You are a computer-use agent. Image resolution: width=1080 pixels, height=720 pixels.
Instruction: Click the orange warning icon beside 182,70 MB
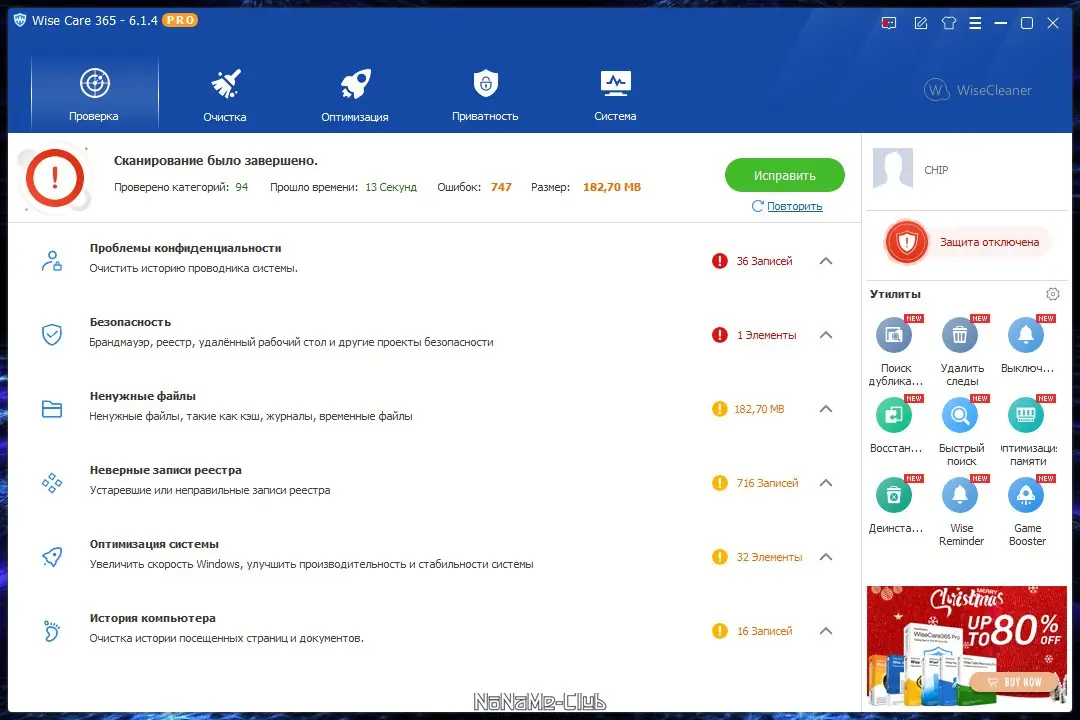[x=719, y=409]
